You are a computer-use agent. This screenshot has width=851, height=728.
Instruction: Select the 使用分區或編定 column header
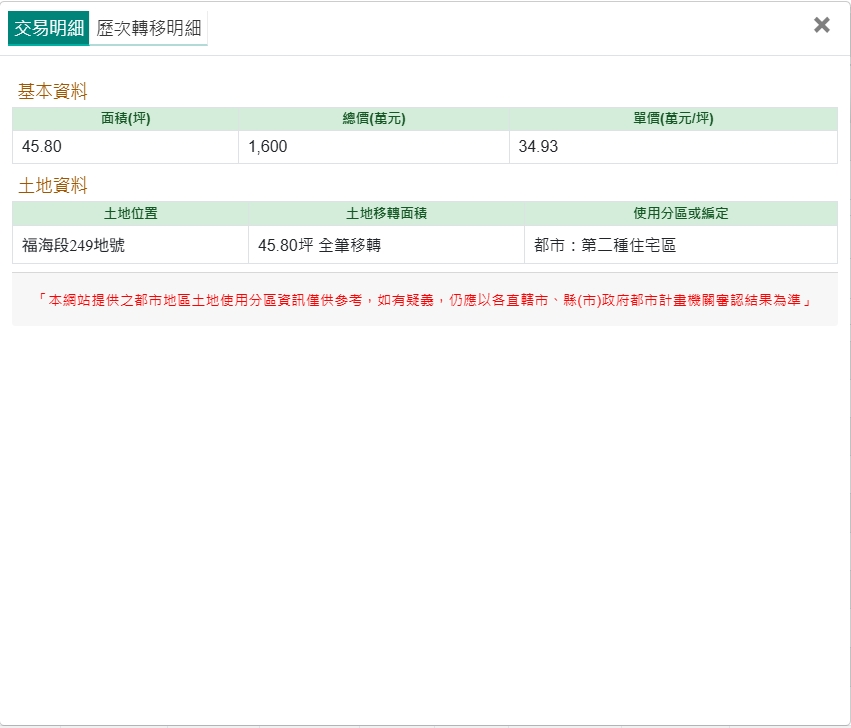[x=680, y=213]
